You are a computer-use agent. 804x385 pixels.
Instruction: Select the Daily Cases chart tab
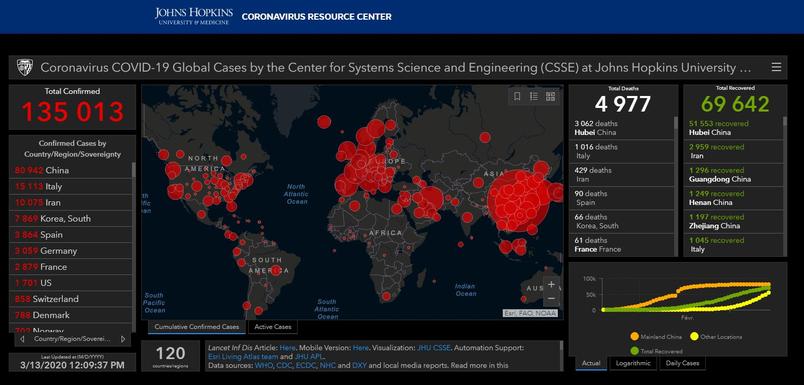coord(682,363)
